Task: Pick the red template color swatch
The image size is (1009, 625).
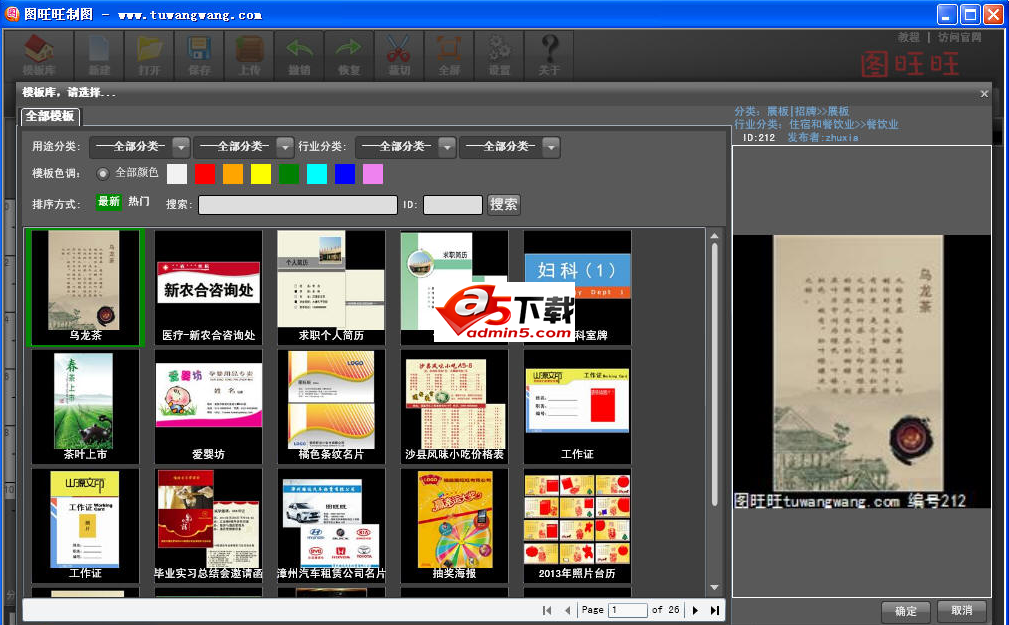Action: (x=205, y=174)
